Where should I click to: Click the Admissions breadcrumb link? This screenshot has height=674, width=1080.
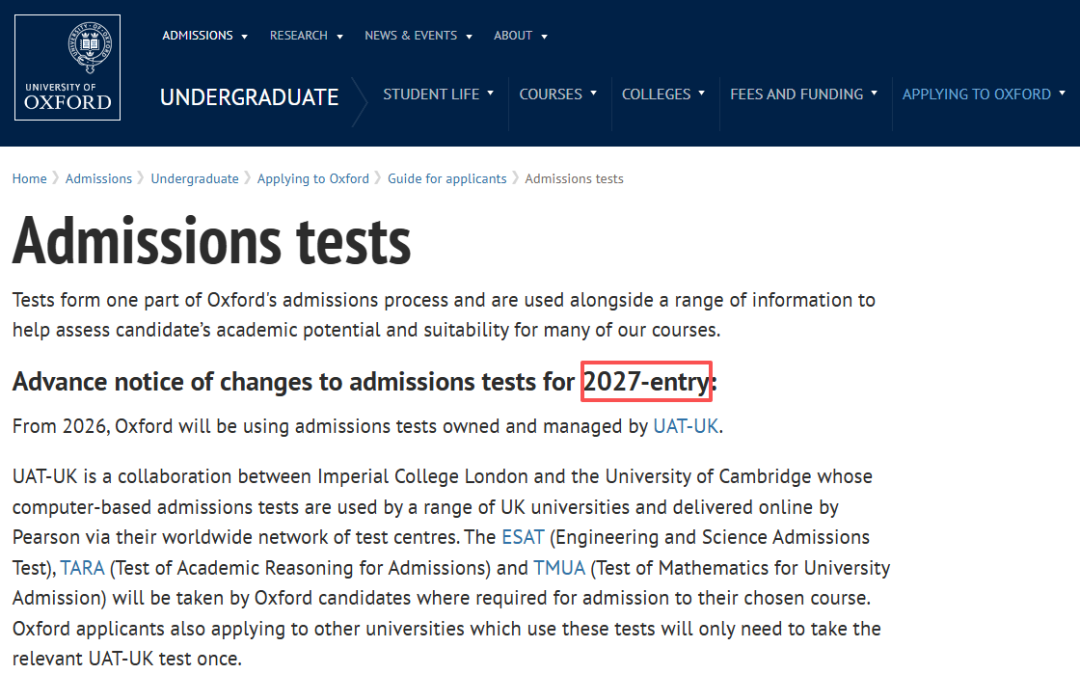coord(98,179)
